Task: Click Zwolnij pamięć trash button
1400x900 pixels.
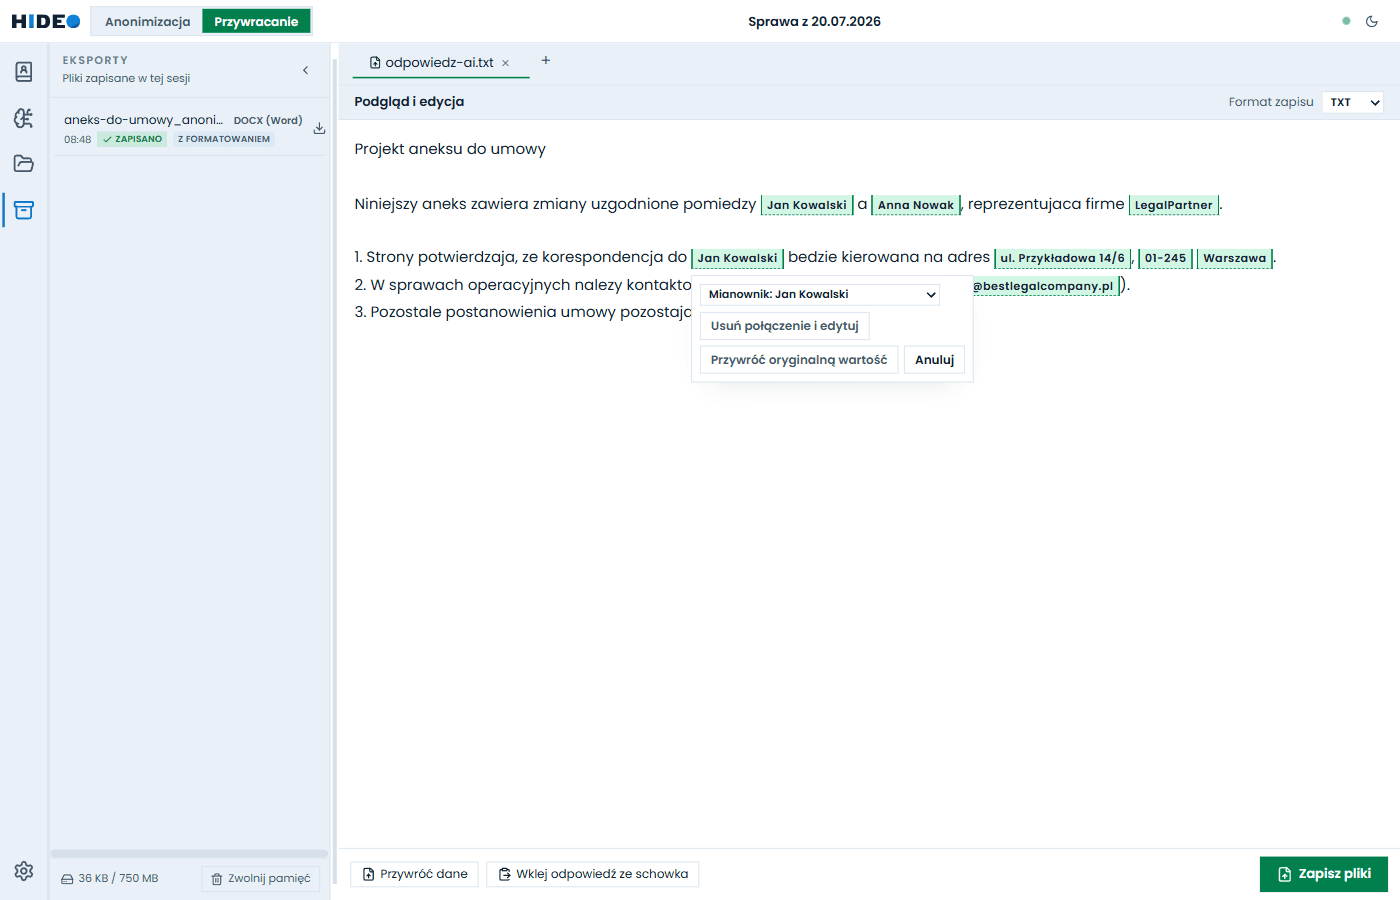Action: (x=261, y=879)
